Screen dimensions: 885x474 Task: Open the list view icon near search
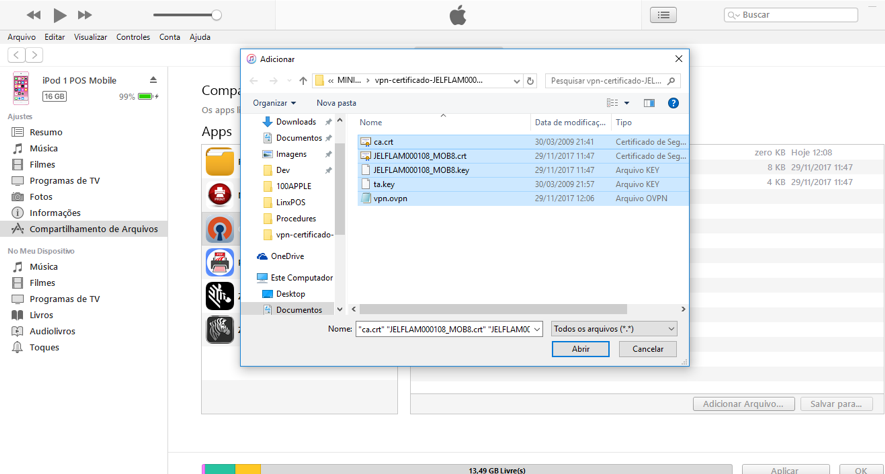click(x=663, y=15)
